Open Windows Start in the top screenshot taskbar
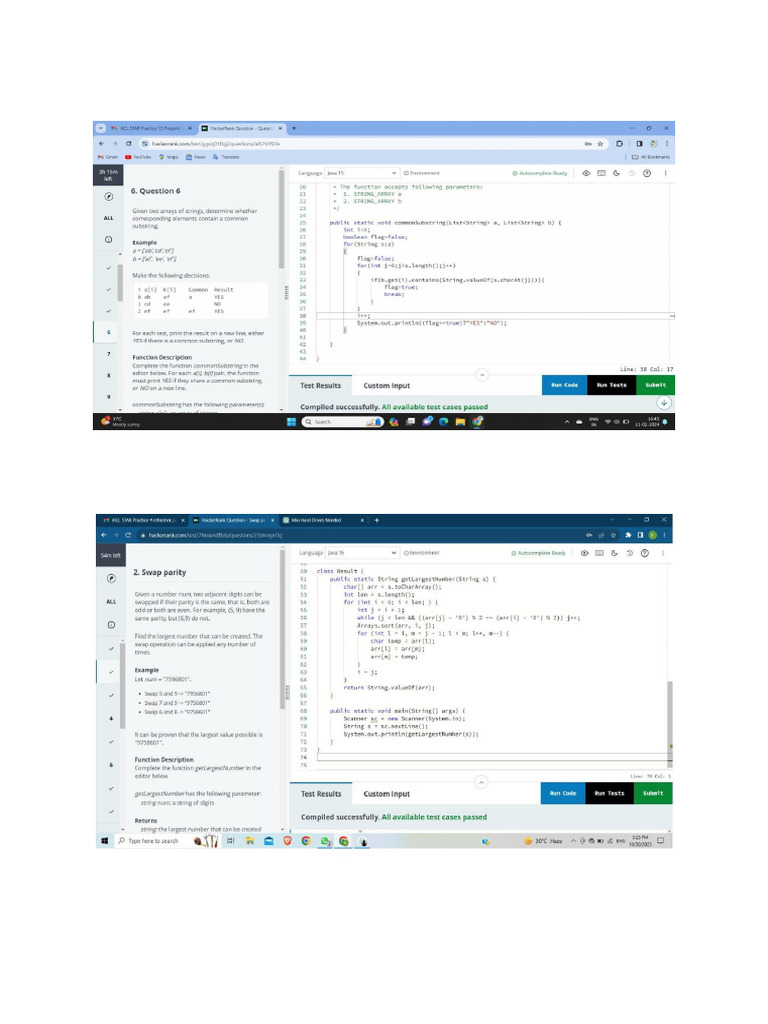Screen dimensions: 768x1024 tap(291, 422)
